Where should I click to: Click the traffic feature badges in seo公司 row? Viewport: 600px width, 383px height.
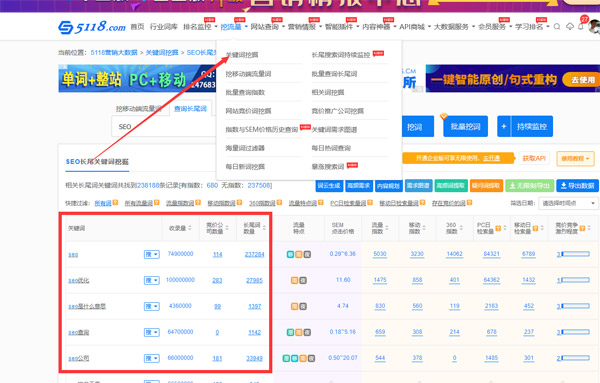(x=299, y=359)
